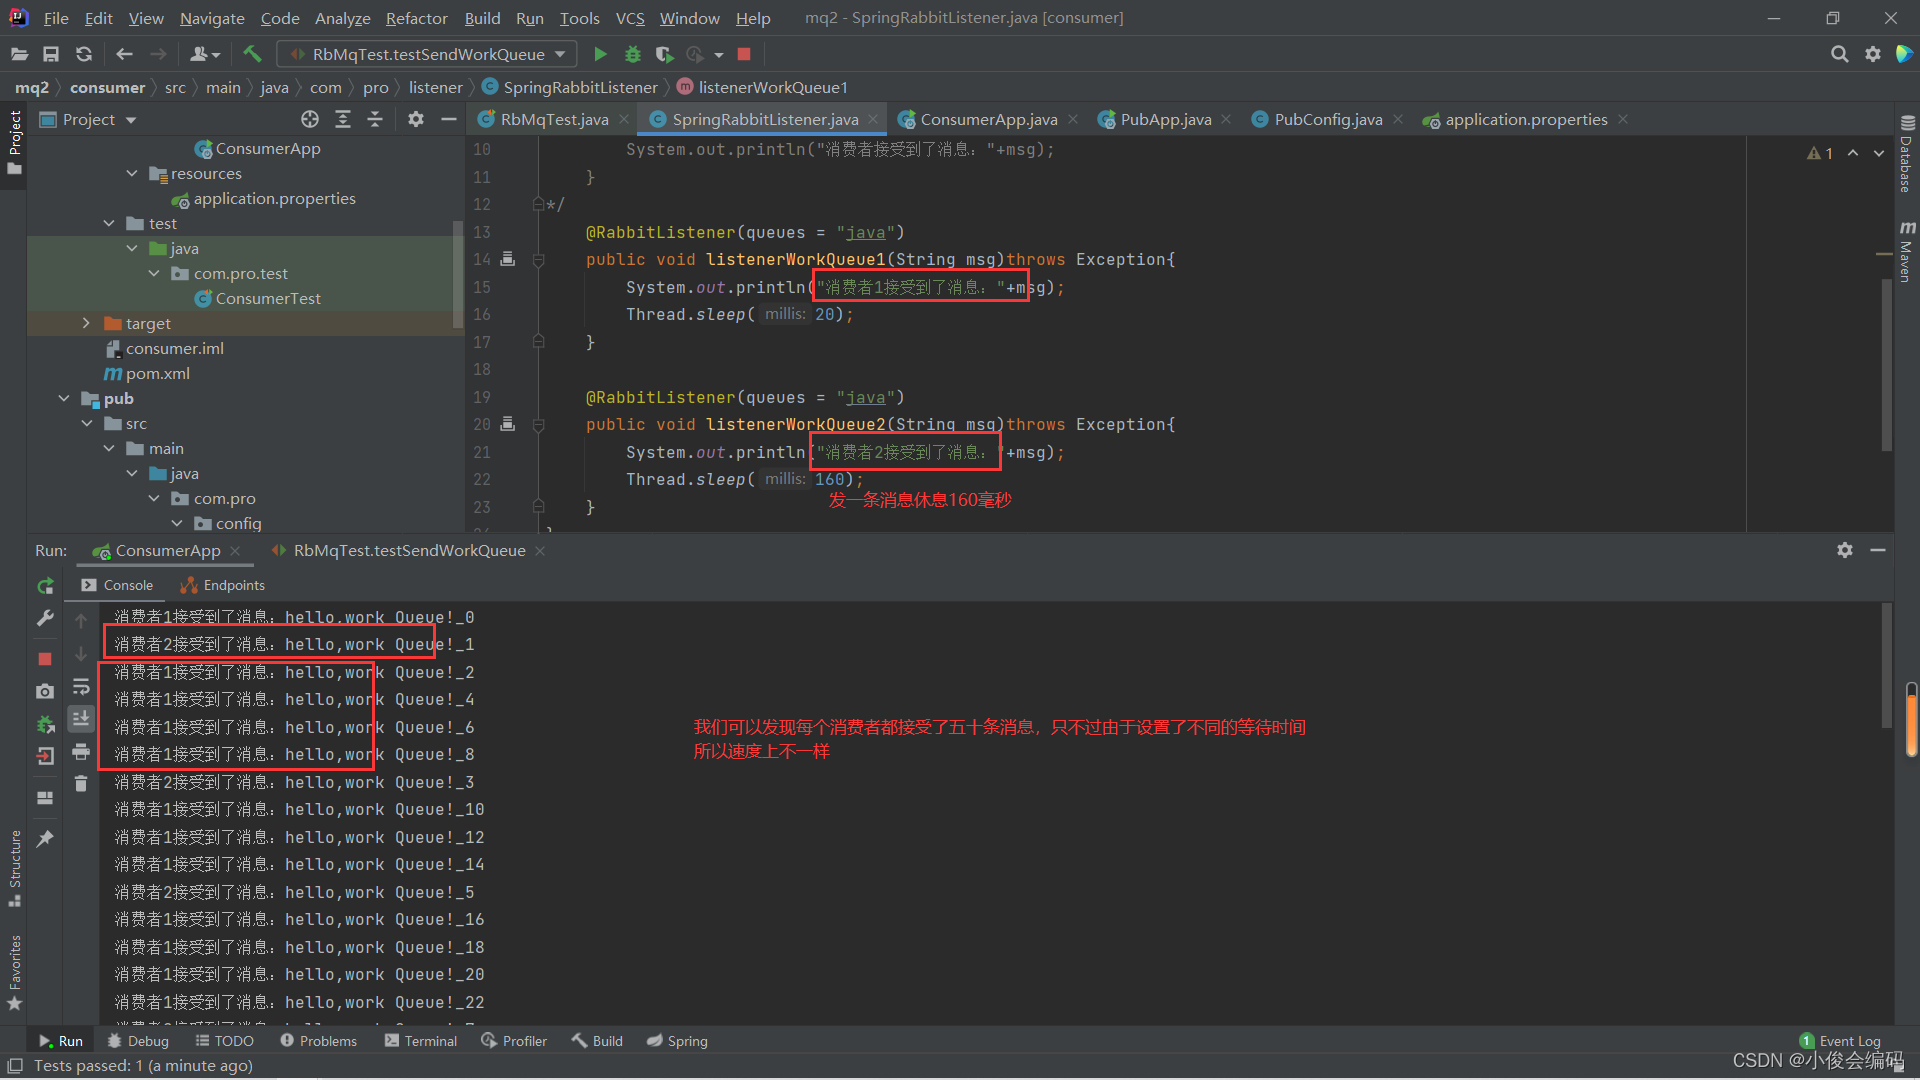Open the Refactor menu

click(x=415, y=18)
